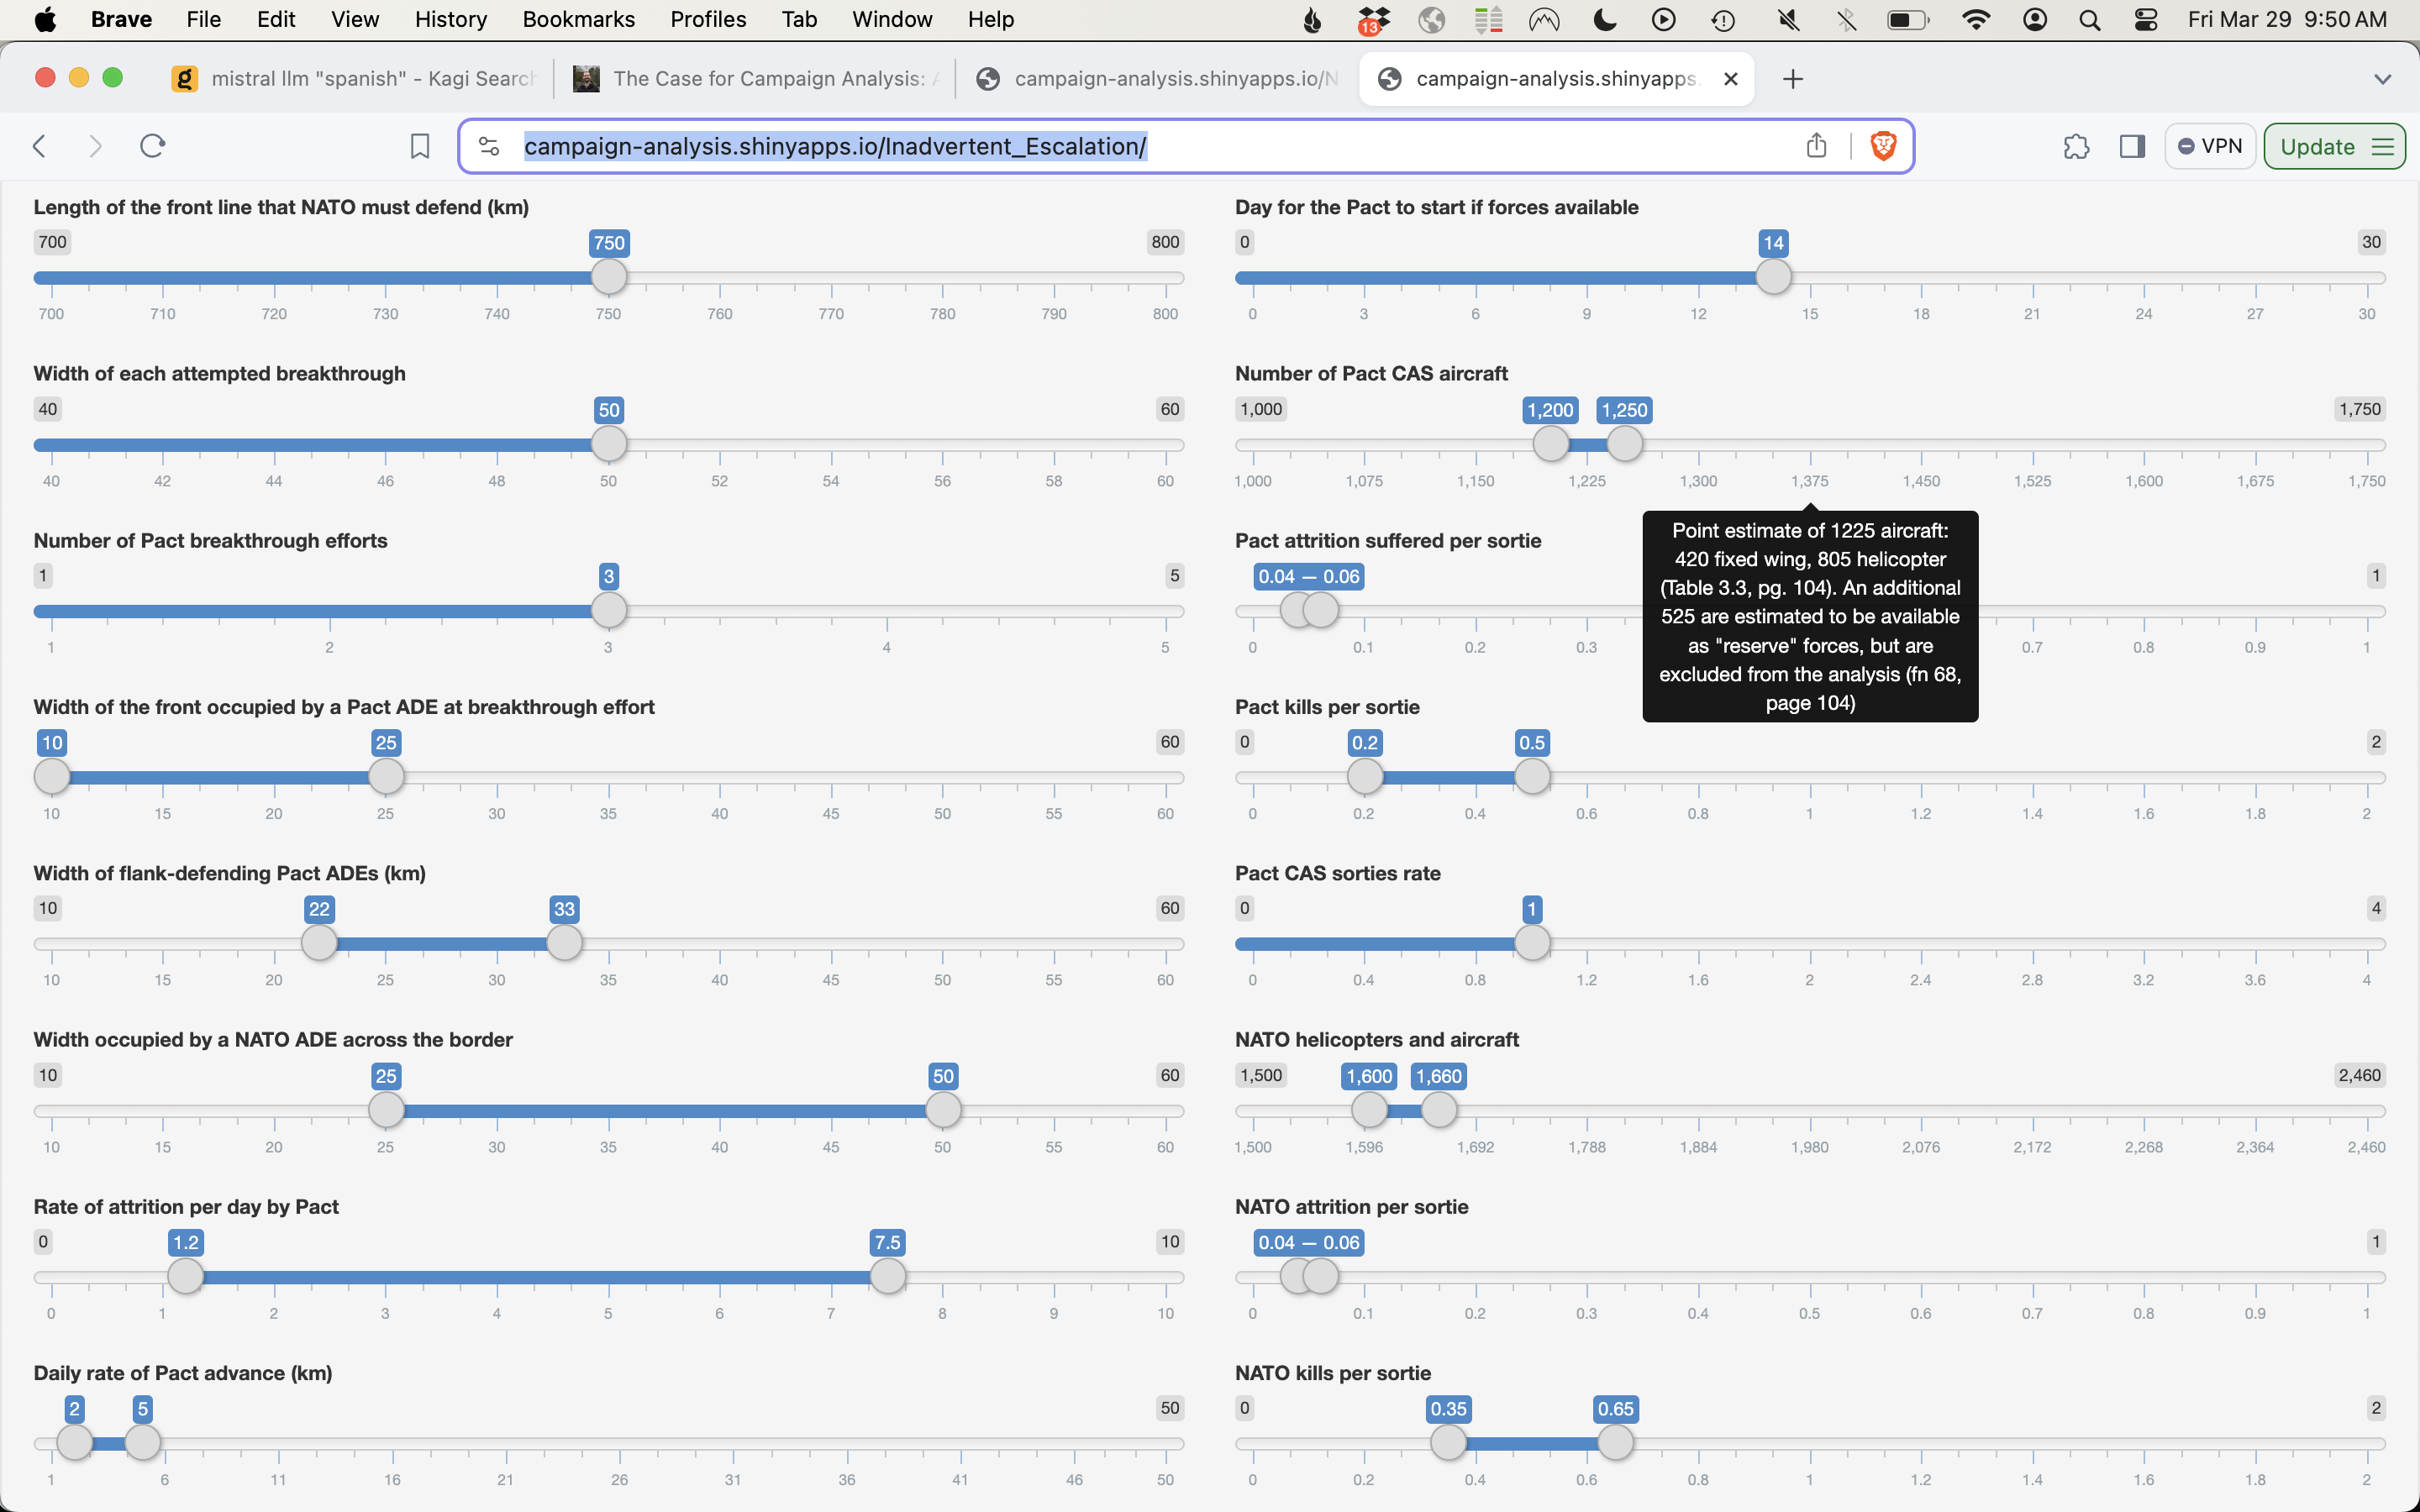Reload the current page

coord(152,146)
